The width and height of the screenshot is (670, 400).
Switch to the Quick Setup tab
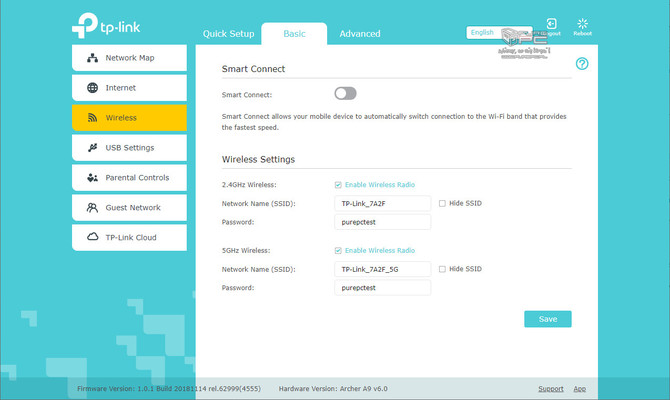click(228, 34)
